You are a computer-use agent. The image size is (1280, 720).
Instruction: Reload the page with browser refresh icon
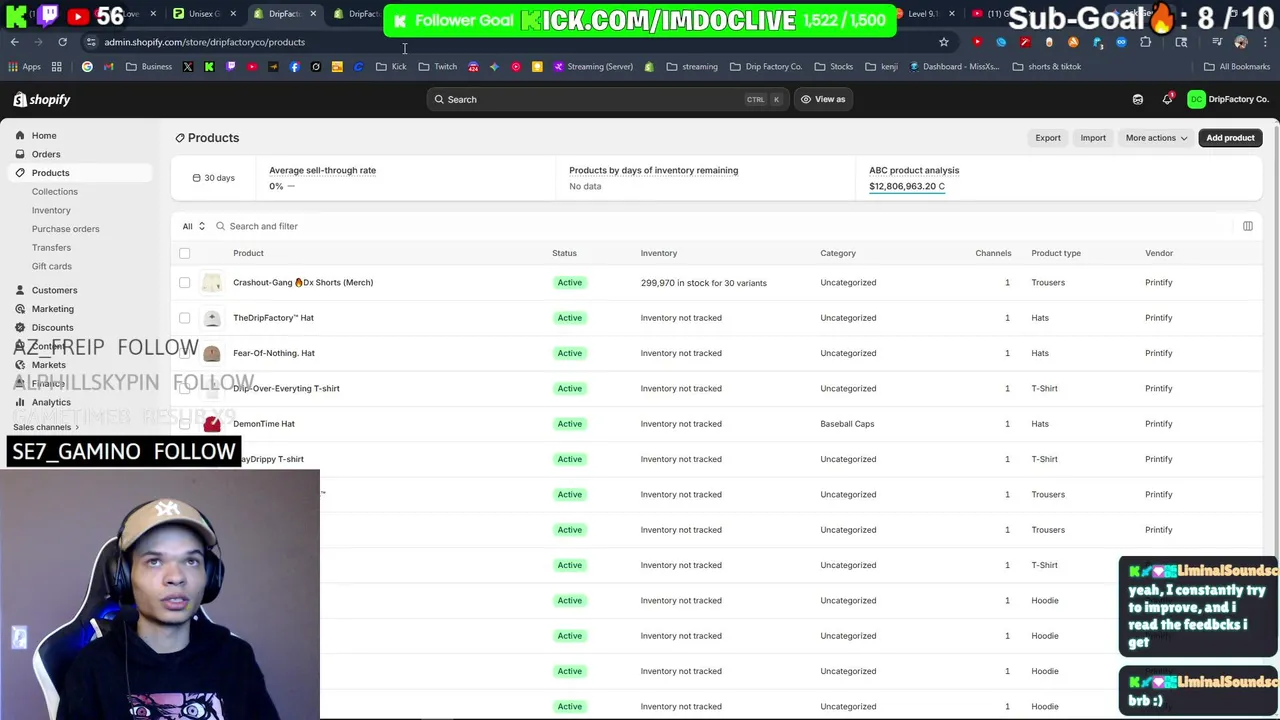pos(62,42)
